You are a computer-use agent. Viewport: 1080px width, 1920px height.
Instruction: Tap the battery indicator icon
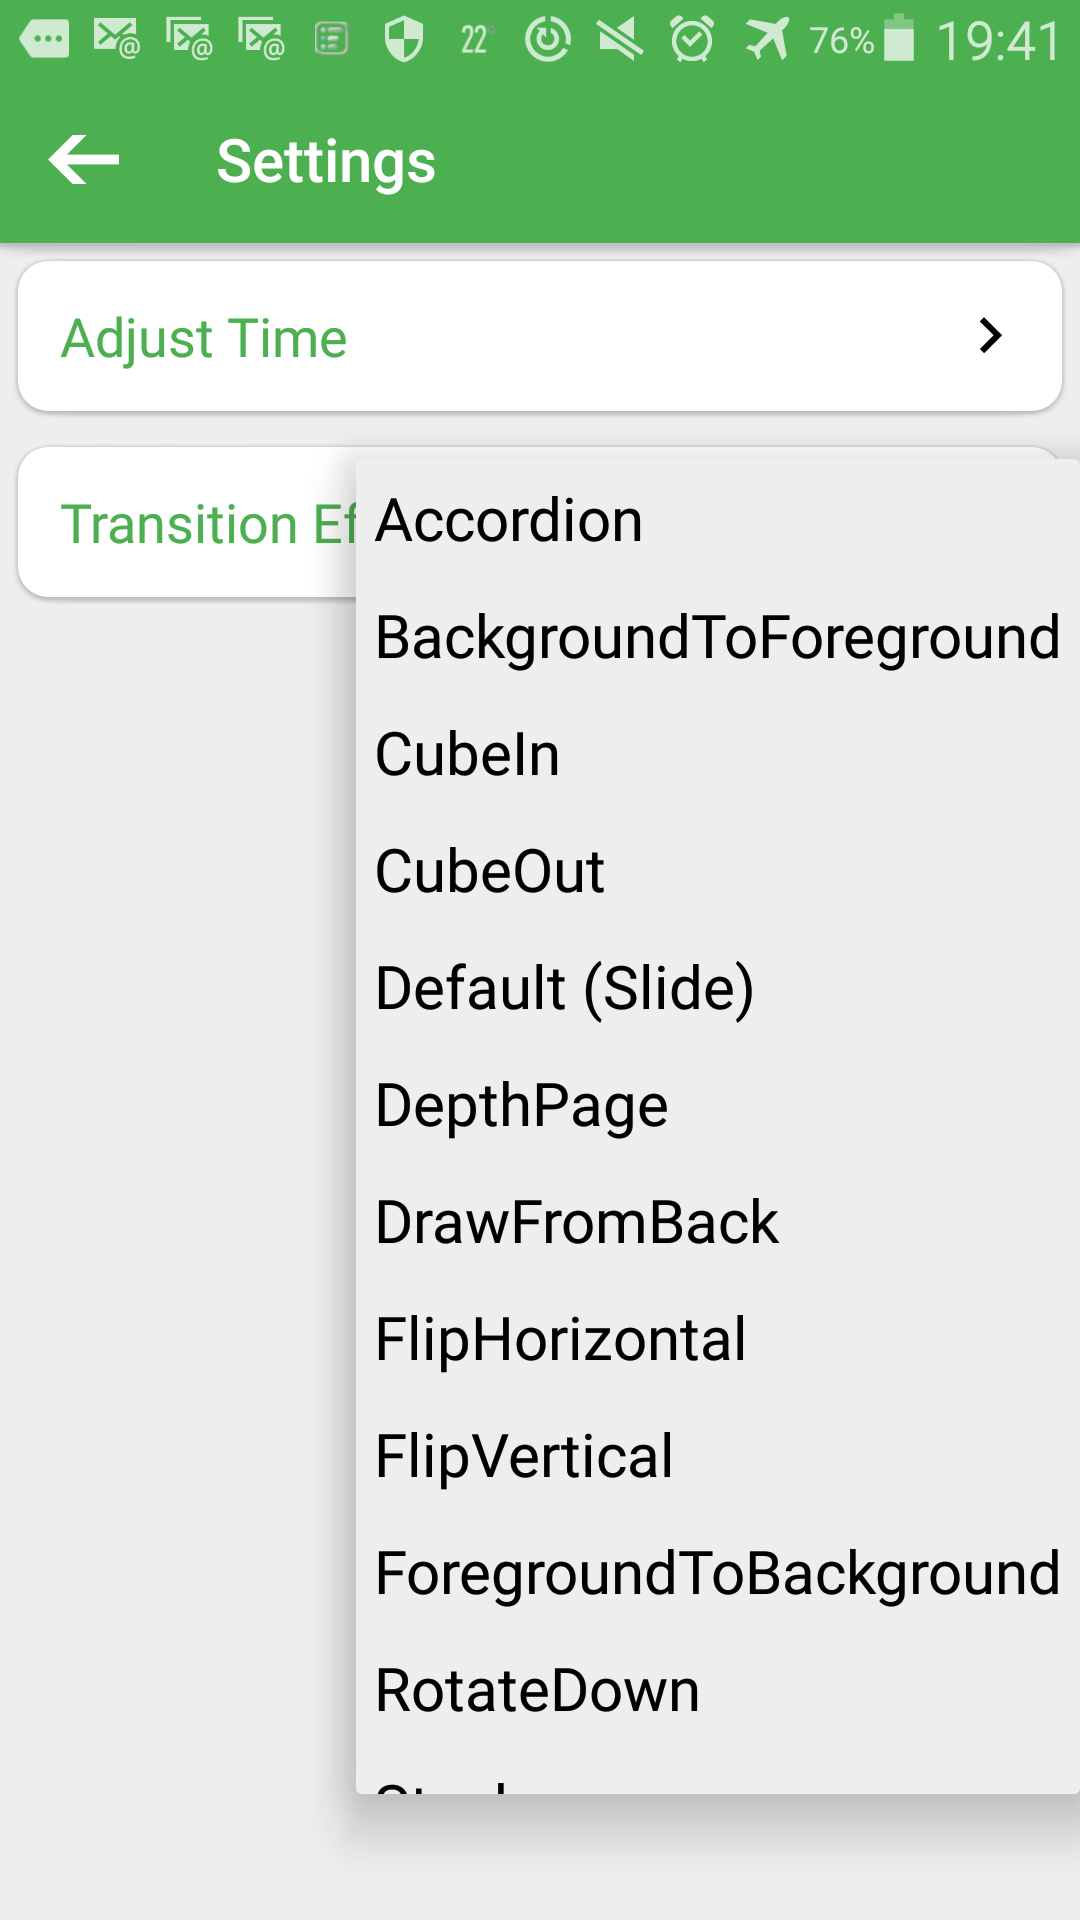point(899,39)
